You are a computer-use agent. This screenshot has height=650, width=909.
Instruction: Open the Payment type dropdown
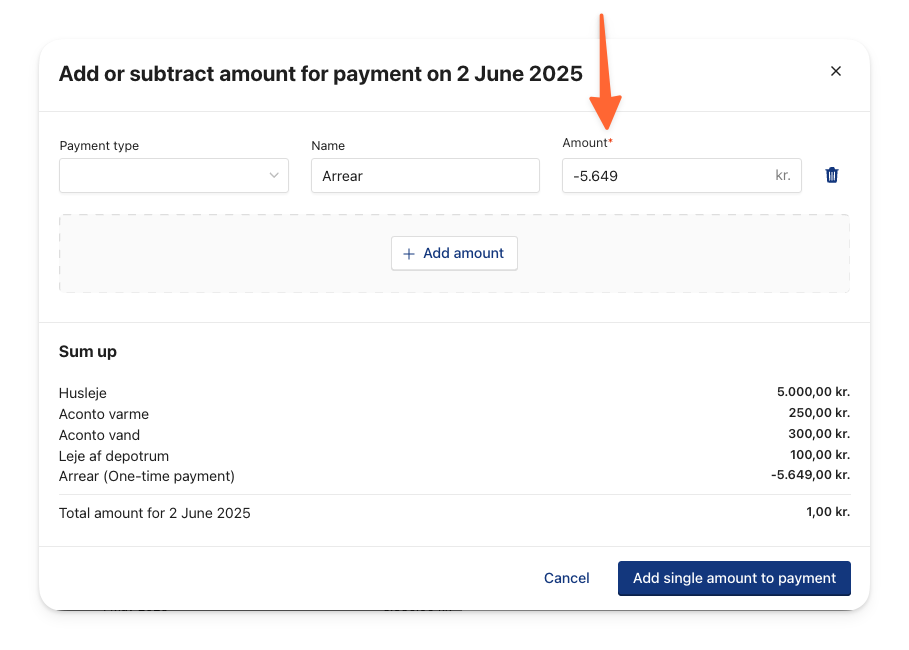[174, 176]
